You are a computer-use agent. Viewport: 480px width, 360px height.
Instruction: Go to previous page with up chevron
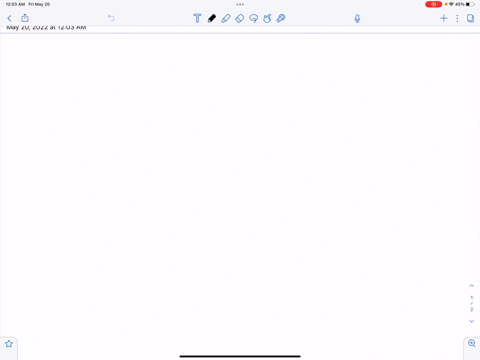[472, 286]
